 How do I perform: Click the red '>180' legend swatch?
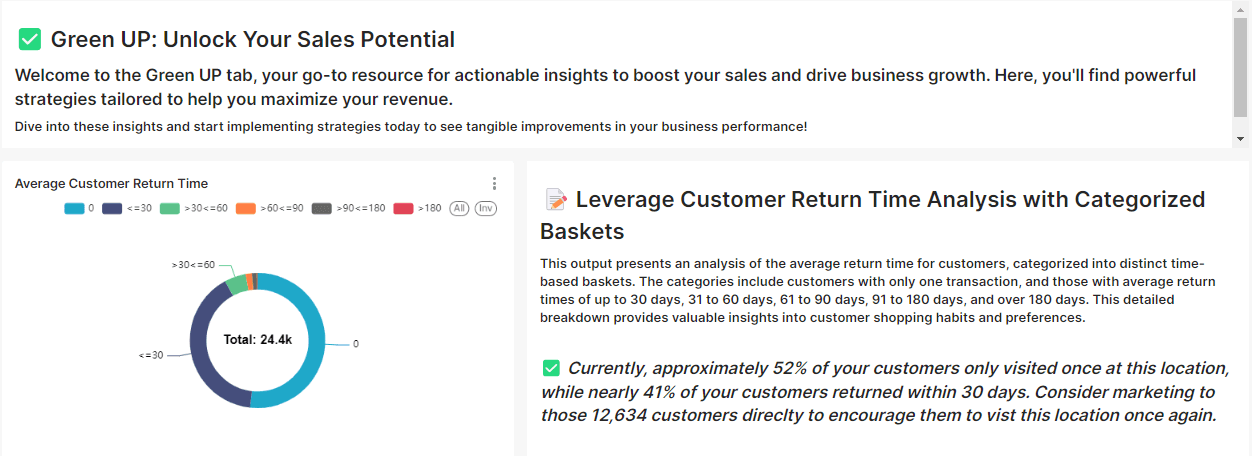(x=404, y=208)
